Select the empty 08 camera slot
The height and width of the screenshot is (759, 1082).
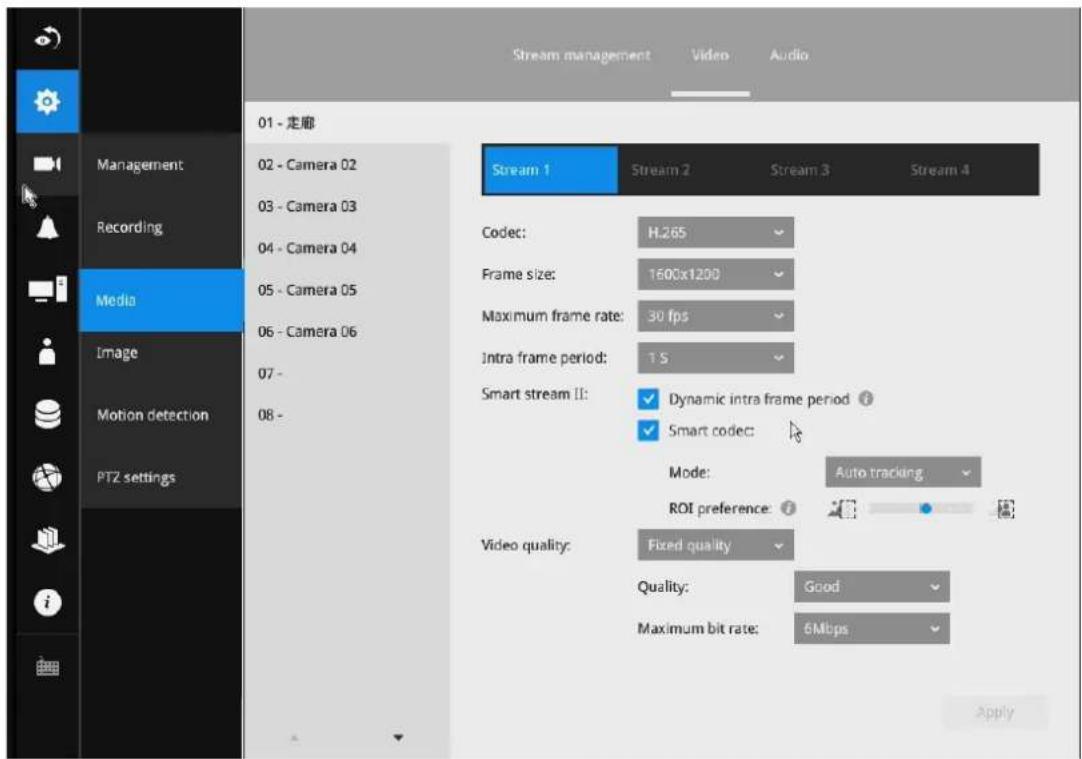(x=348, y=415)
